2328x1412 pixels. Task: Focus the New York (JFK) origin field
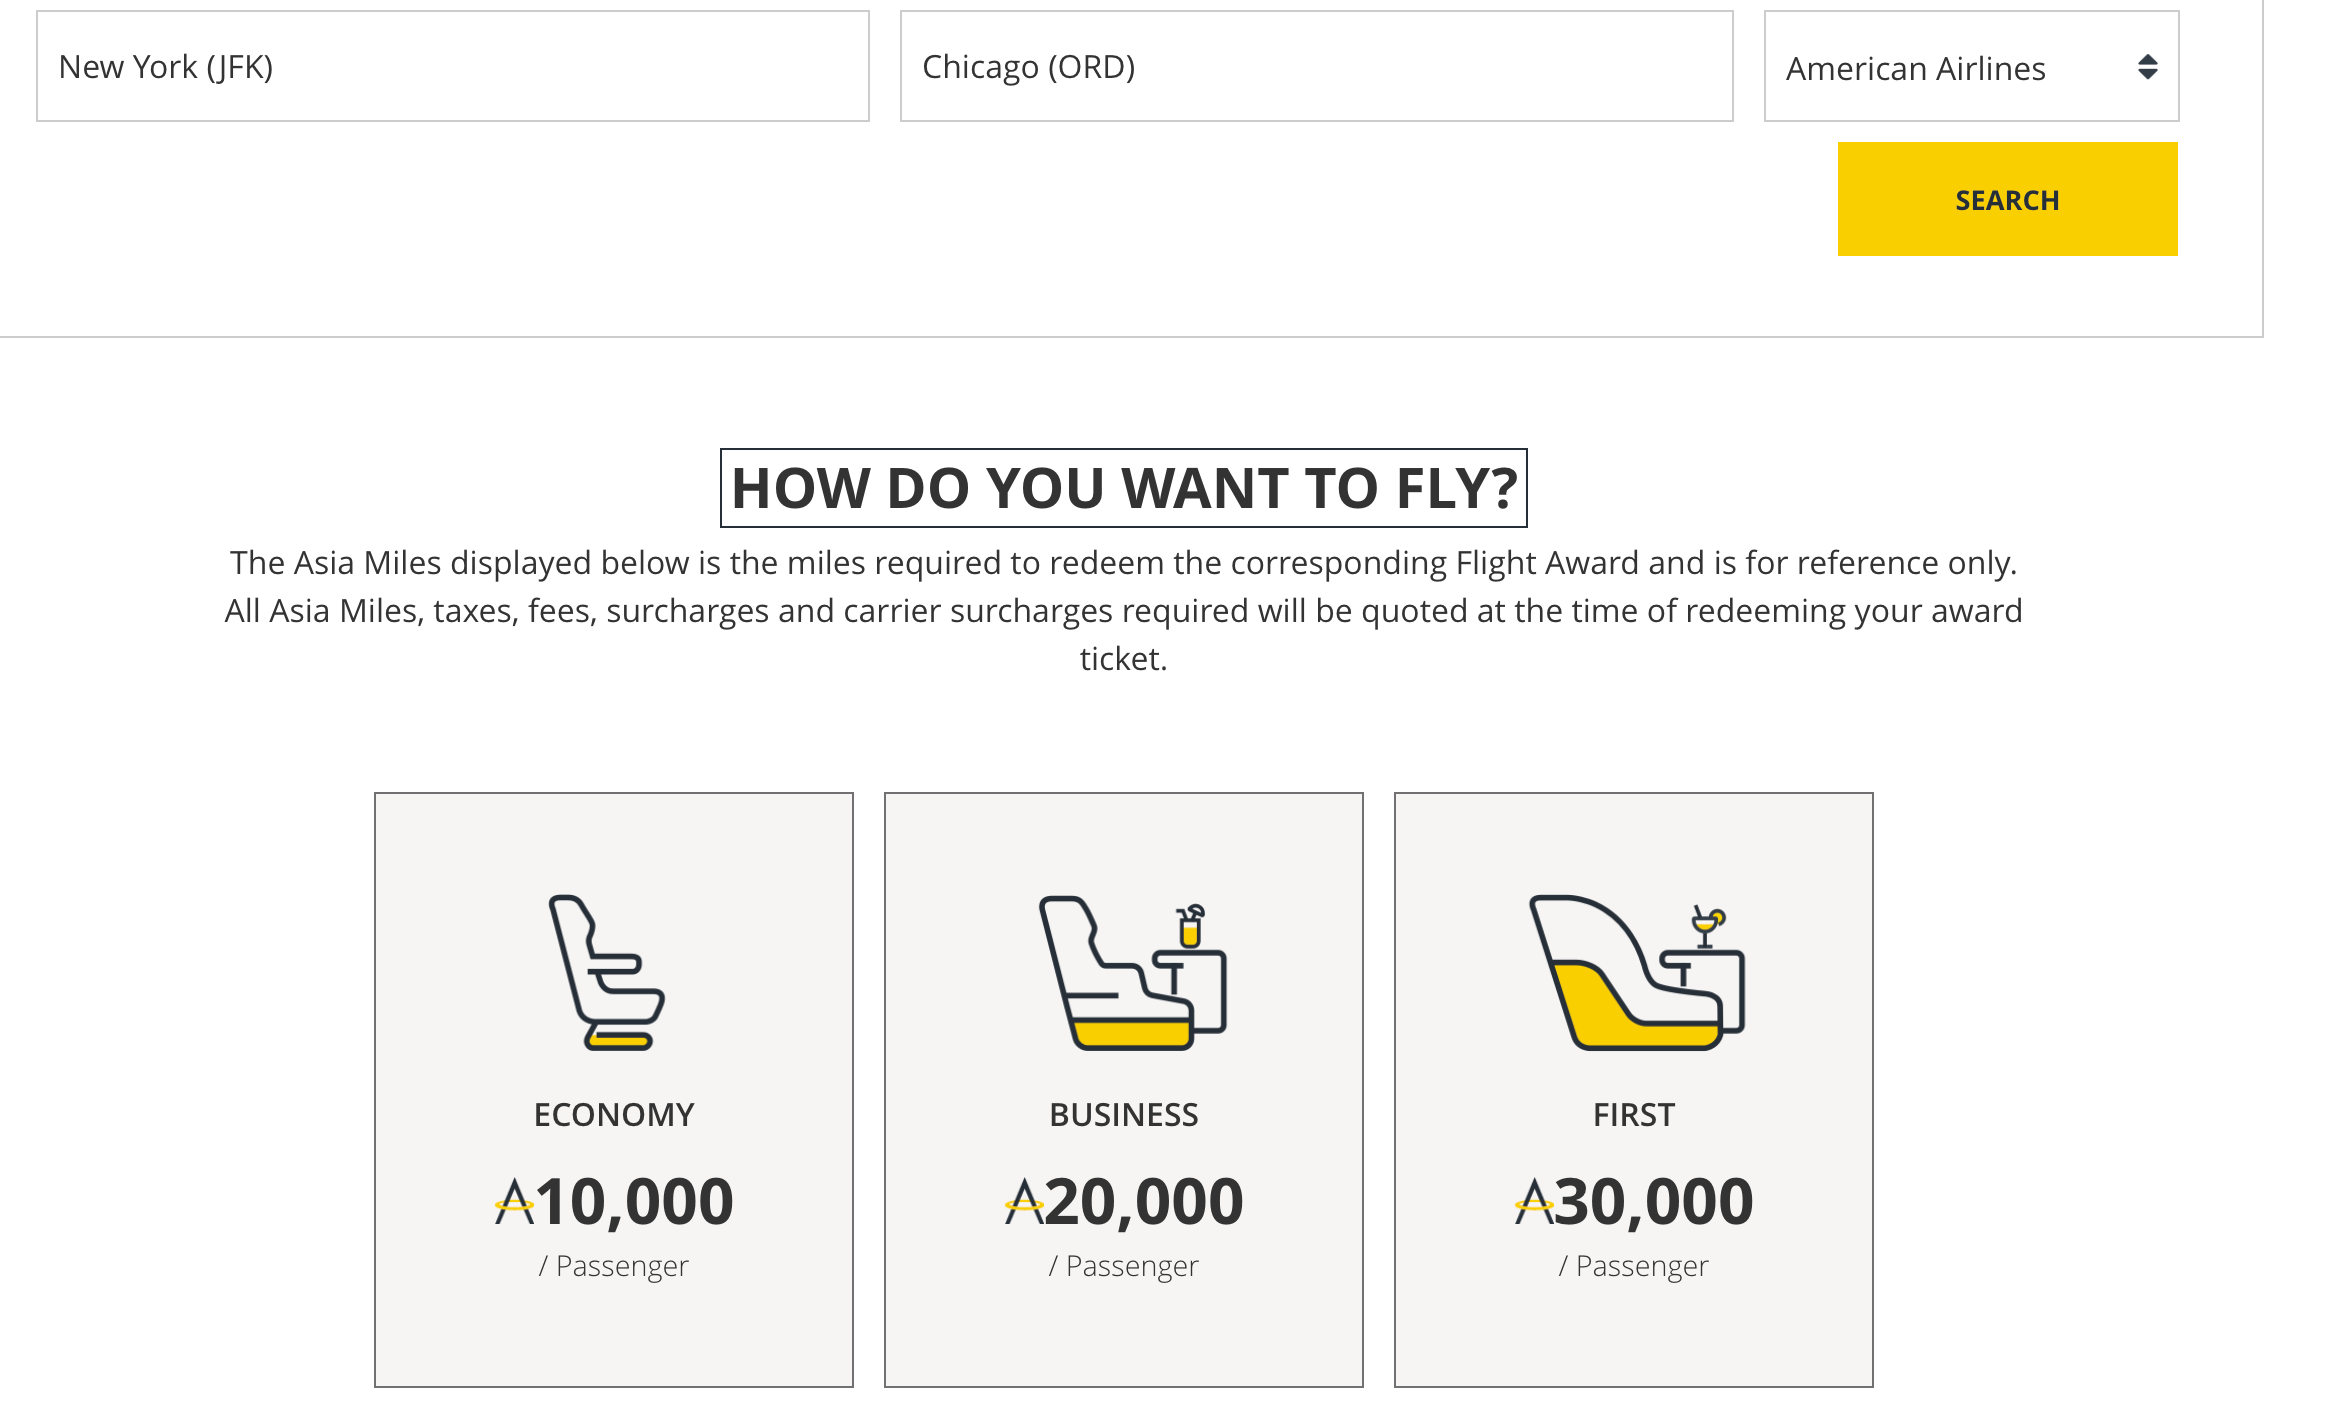coord(452,67)
